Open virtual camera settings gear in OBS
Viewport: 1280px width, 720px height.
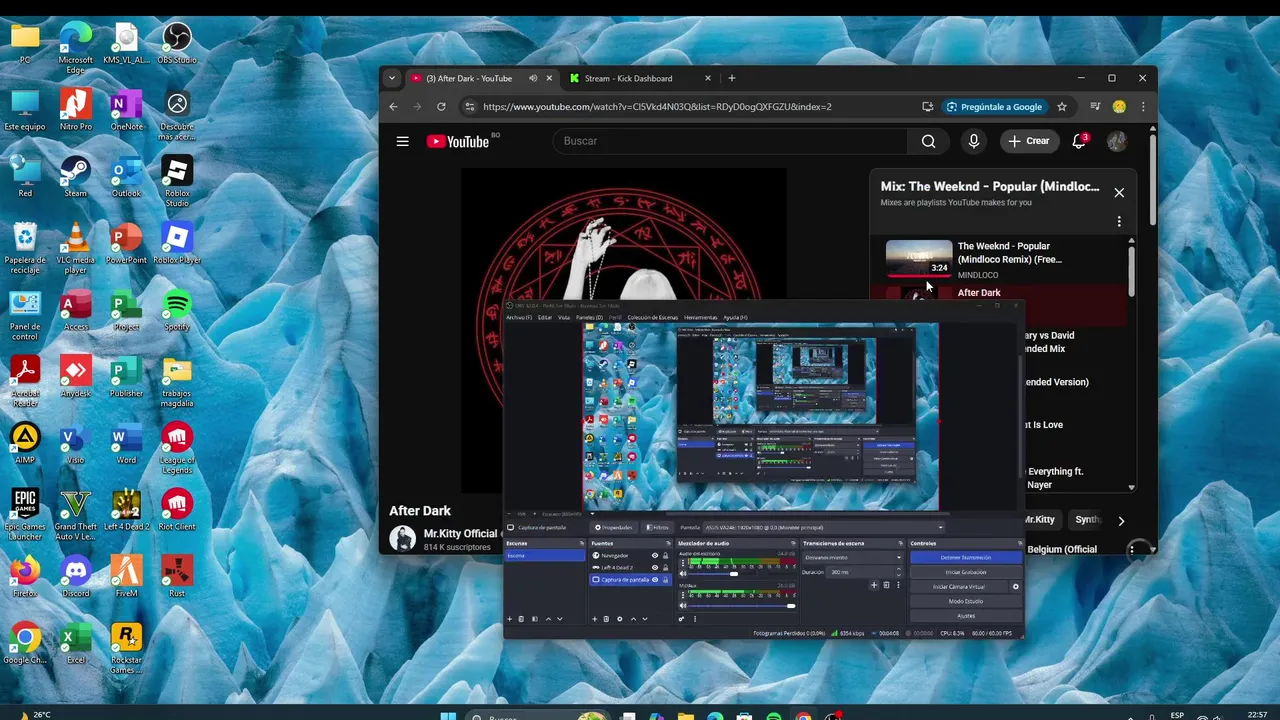[x=1016, y=586]
